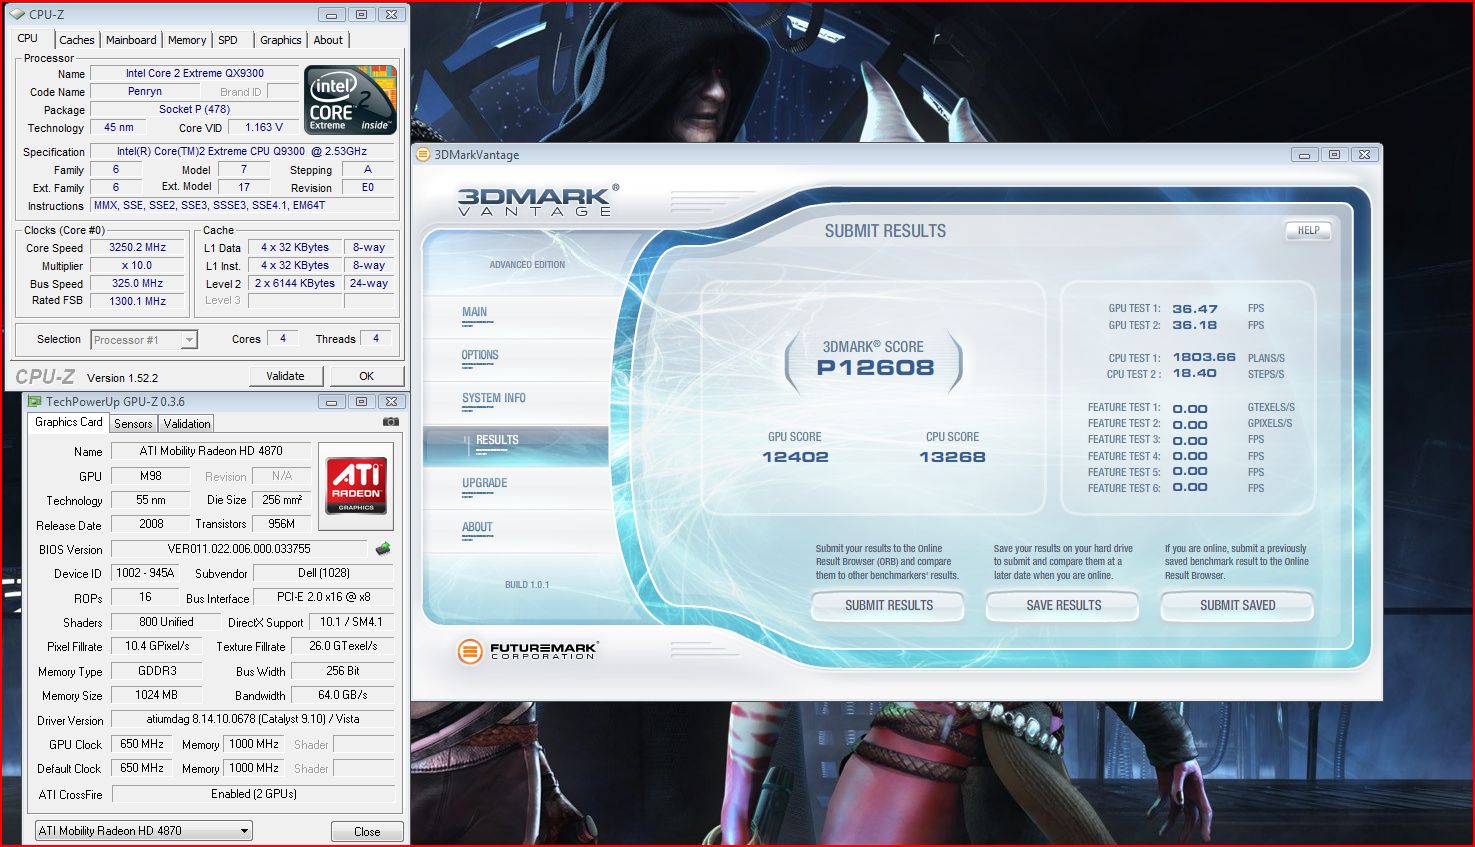
Task: Click the Futuremark Corporation logo
Action: point(527,651)
